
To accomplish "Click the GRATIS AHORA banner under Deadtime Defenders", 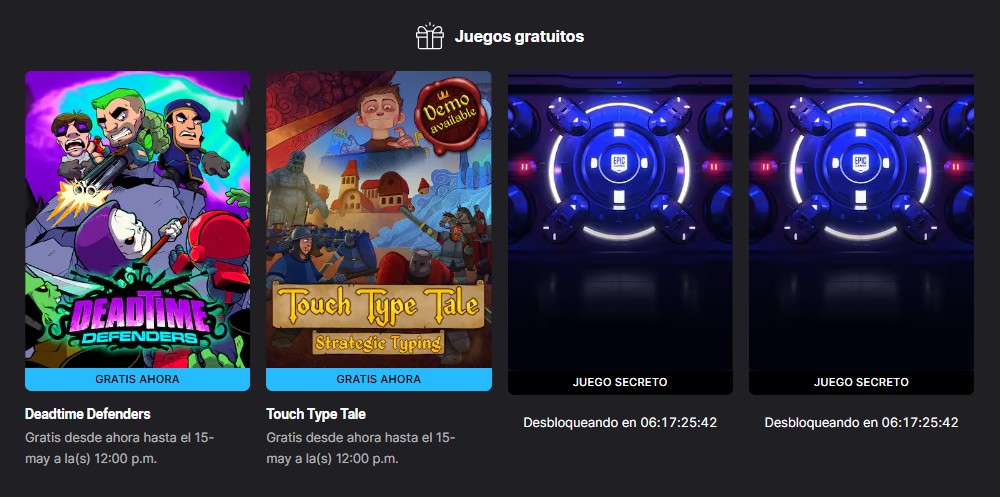I will (x=137, y=379).
